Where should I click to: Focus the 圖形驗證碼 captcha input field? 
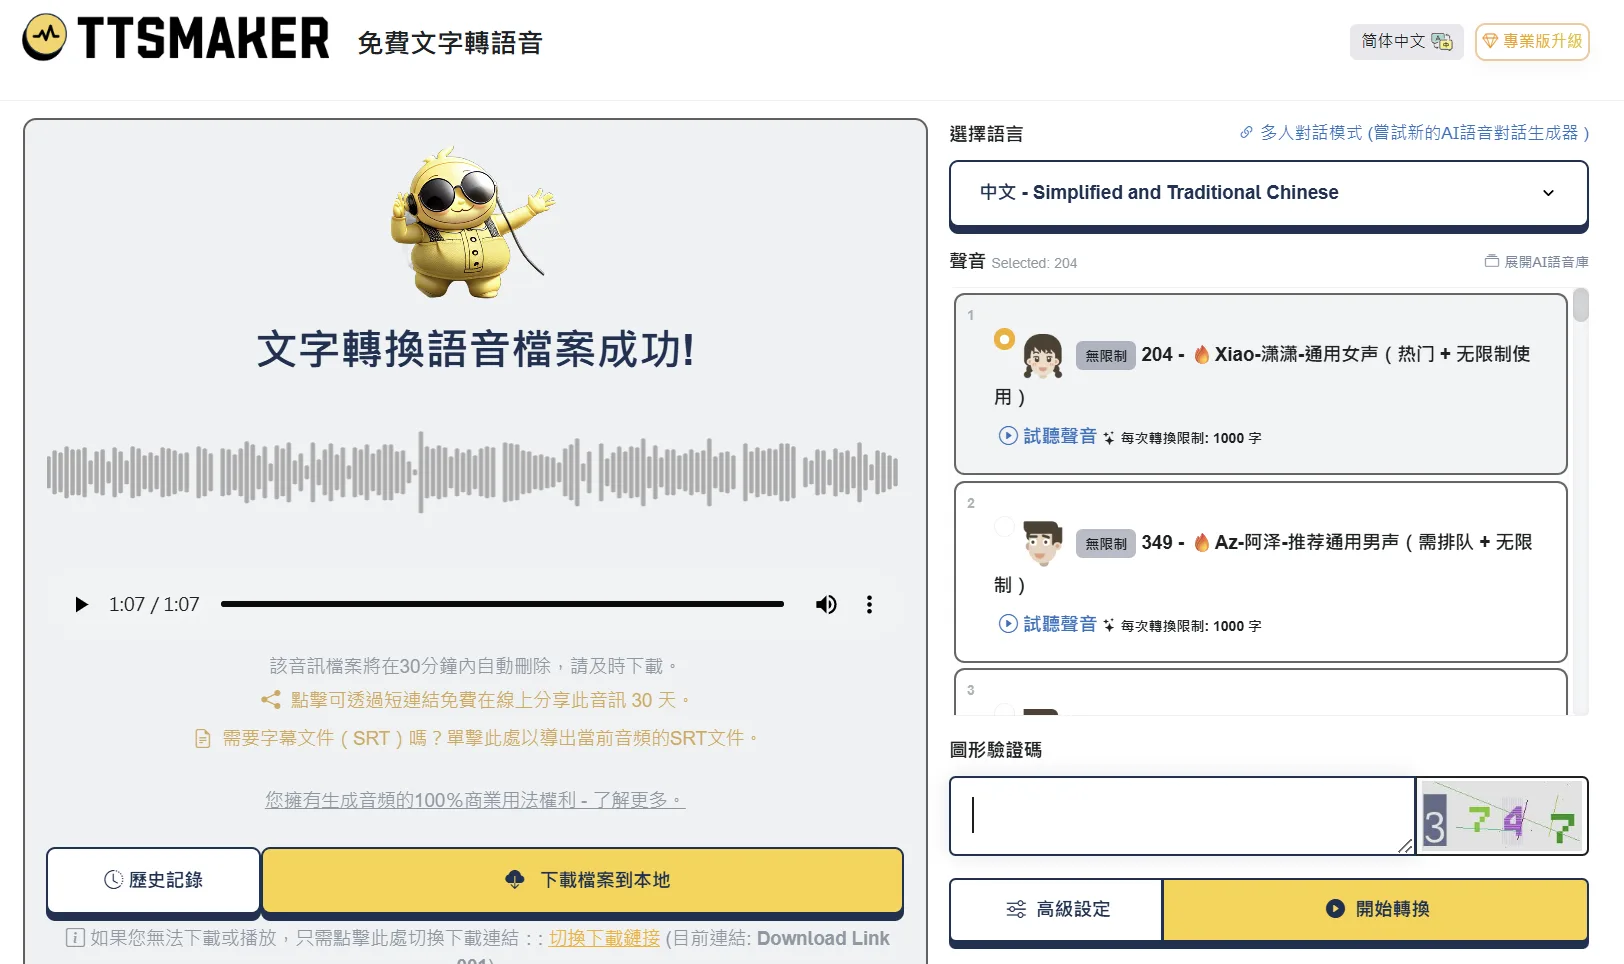1182,816
